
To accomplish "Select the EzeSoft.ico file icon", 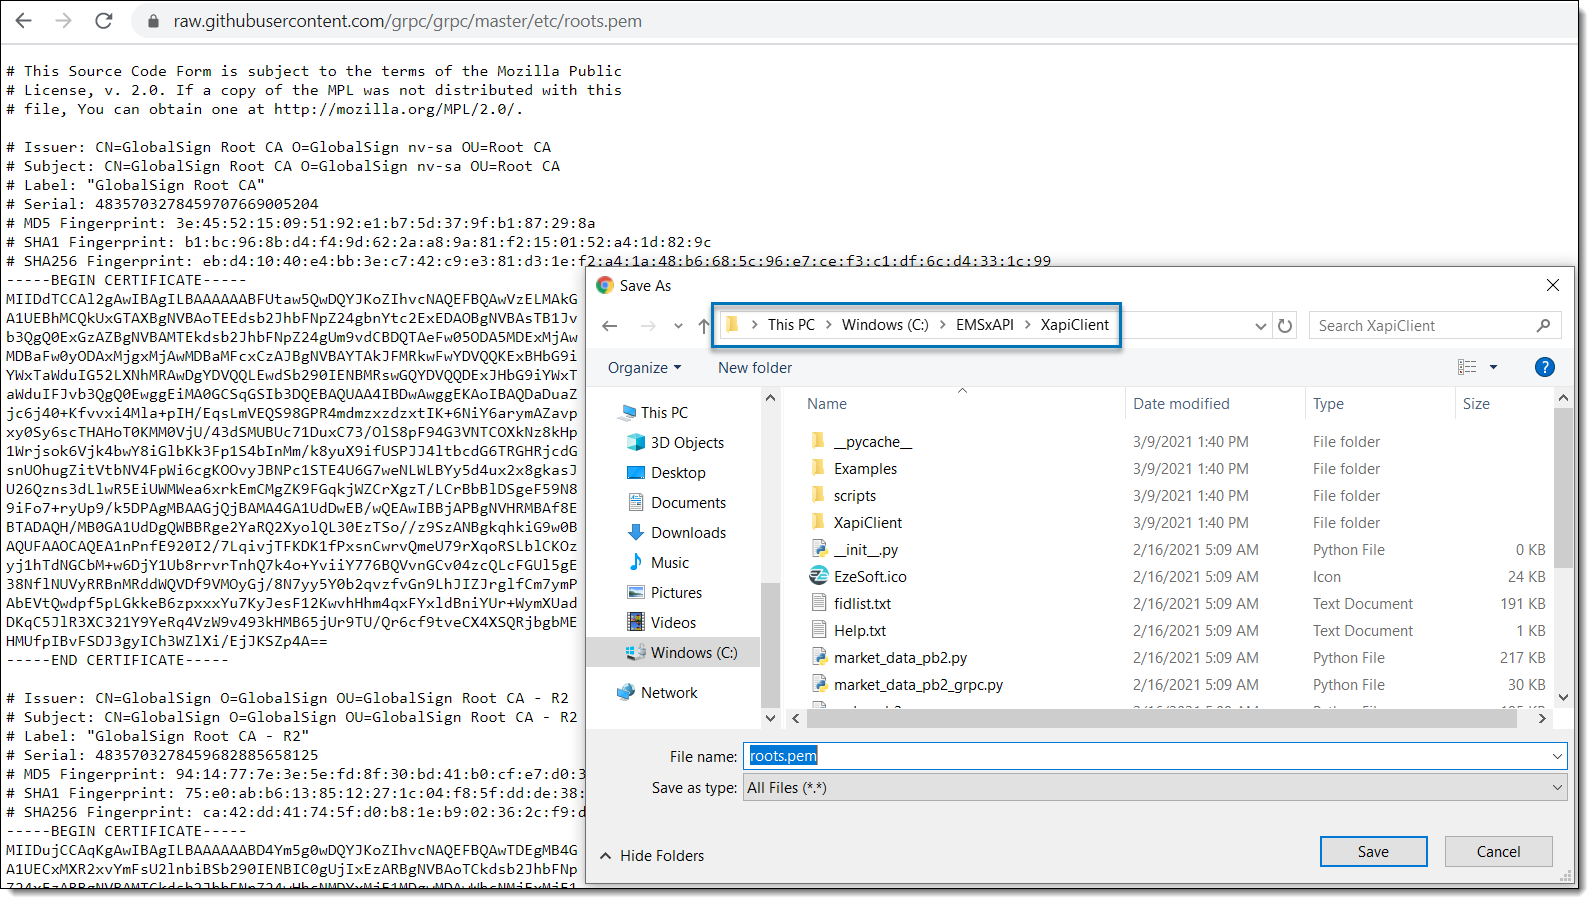I will point(818,576).
